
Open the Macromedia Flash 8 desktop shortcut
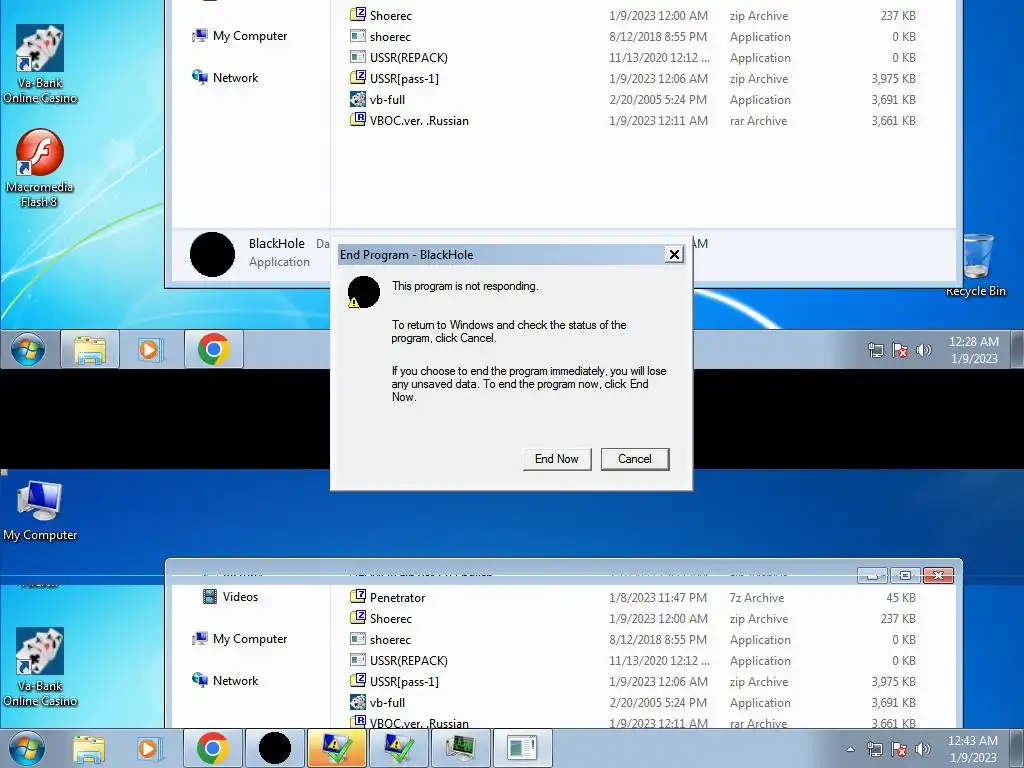[39, 168]
